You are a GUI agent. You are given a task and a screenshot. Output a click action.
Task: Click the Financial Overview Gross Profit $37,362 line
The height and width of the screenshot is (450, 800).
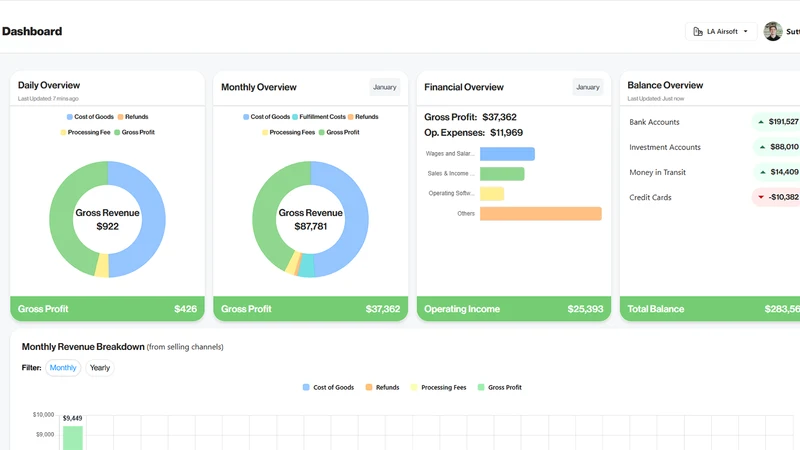tap(470, 117)
